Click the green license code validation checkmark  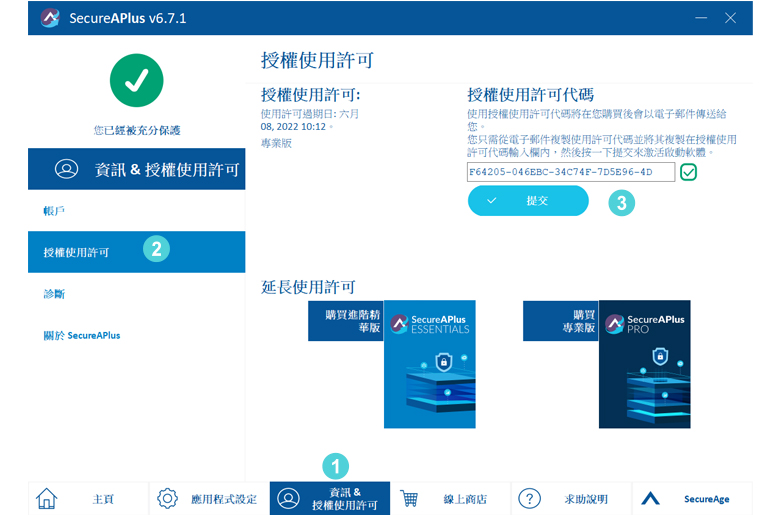pyautogui.click(x=688, y=172)
